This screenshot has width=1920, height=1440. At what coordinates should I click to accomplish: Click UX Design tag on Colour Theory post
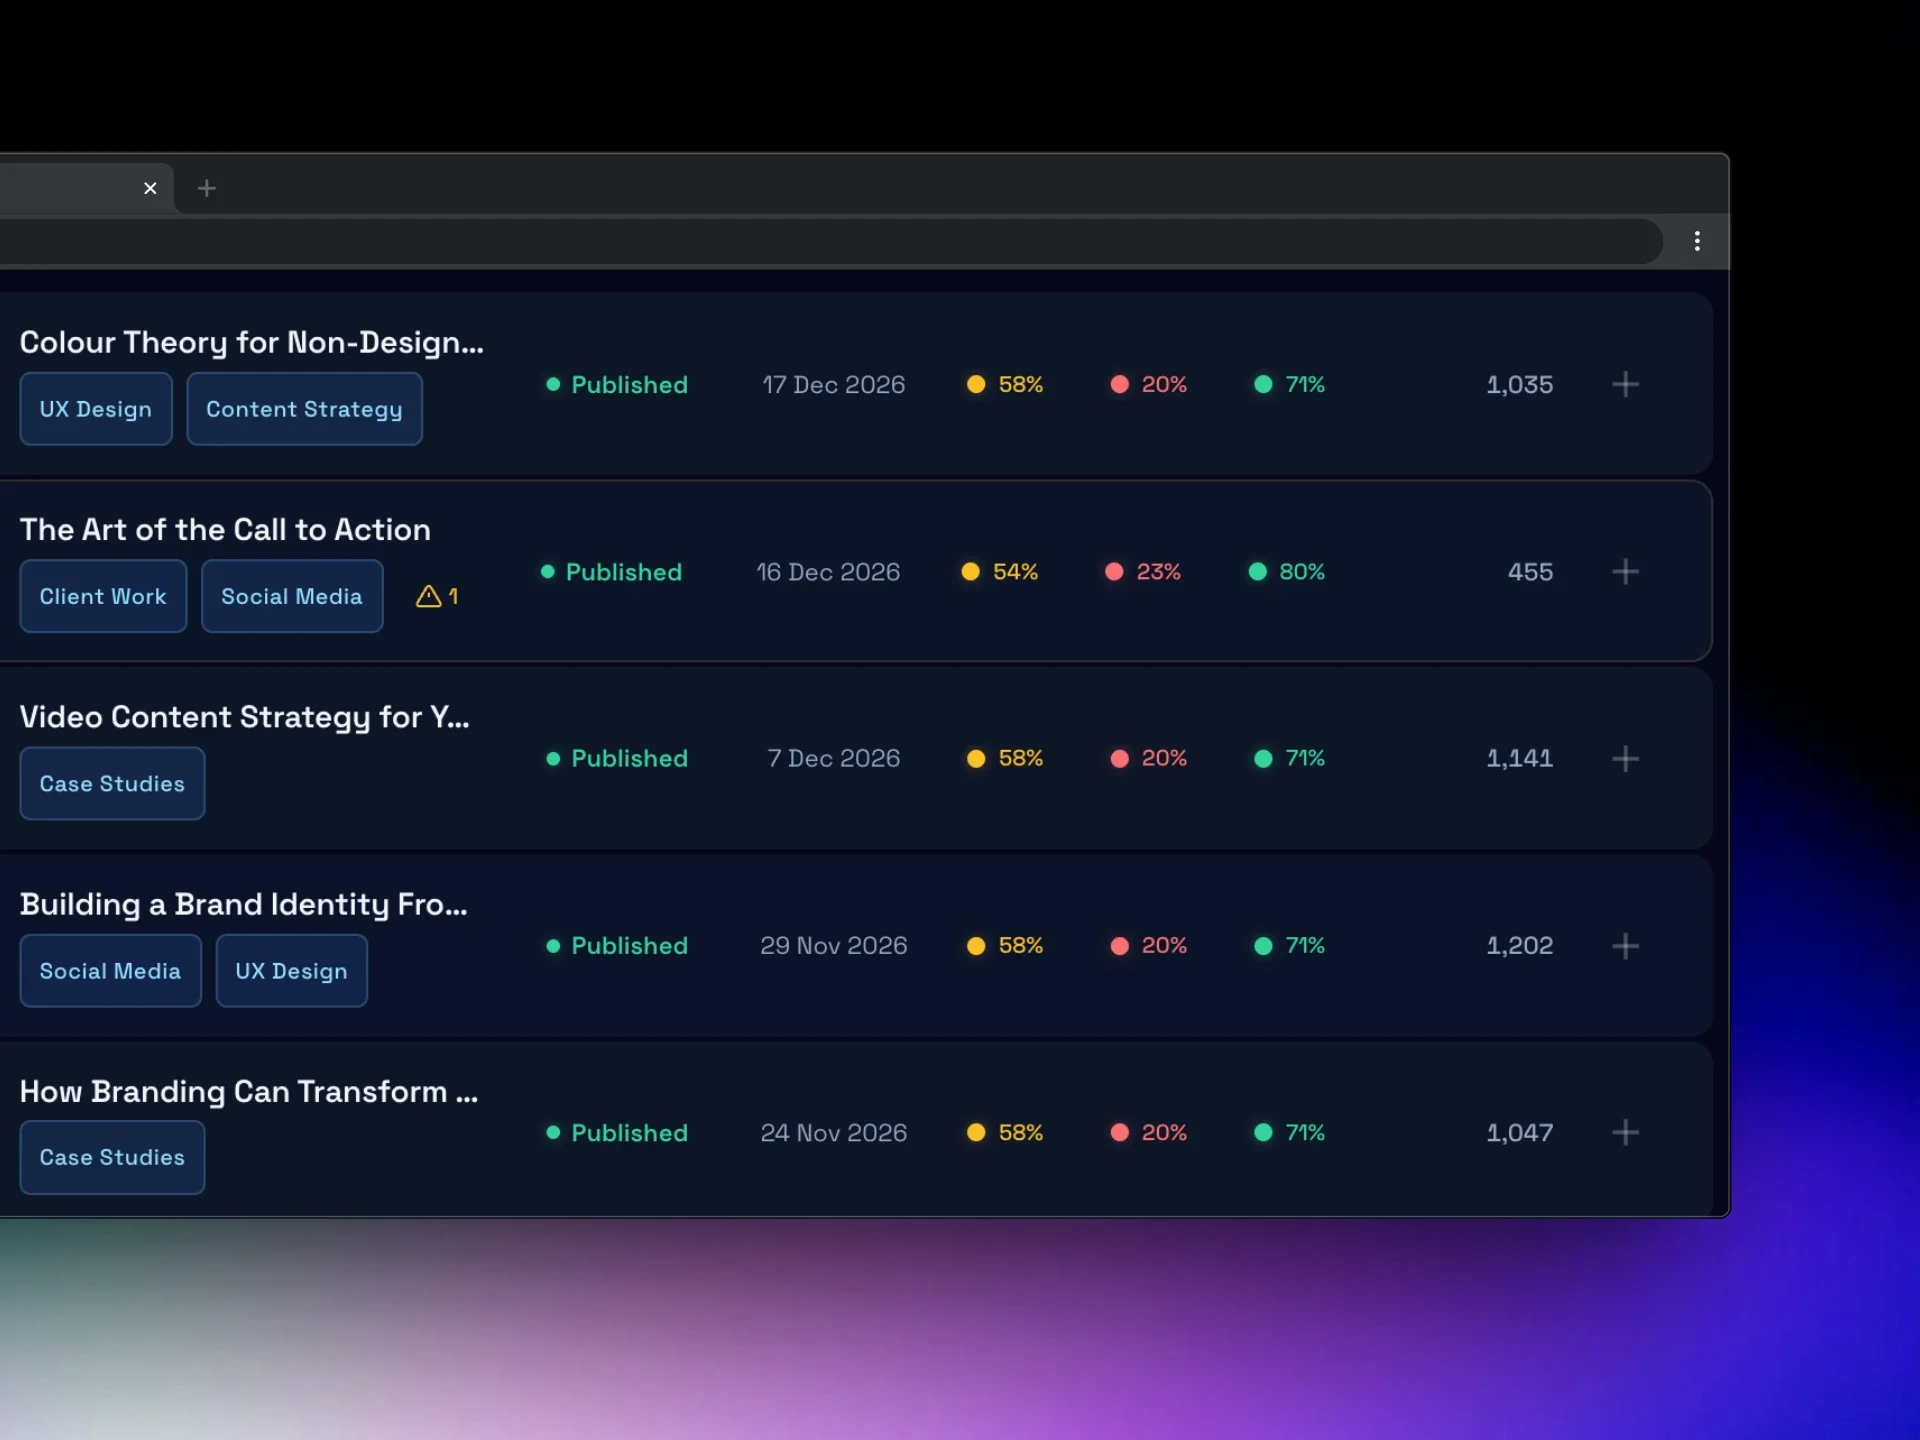tap(96, 409)
